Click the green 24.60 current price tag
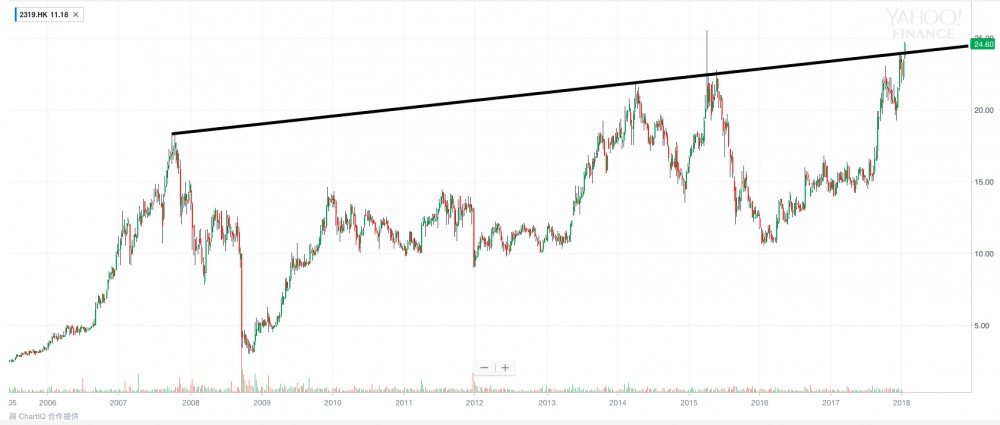1000x425 pixels. (983, 45)
